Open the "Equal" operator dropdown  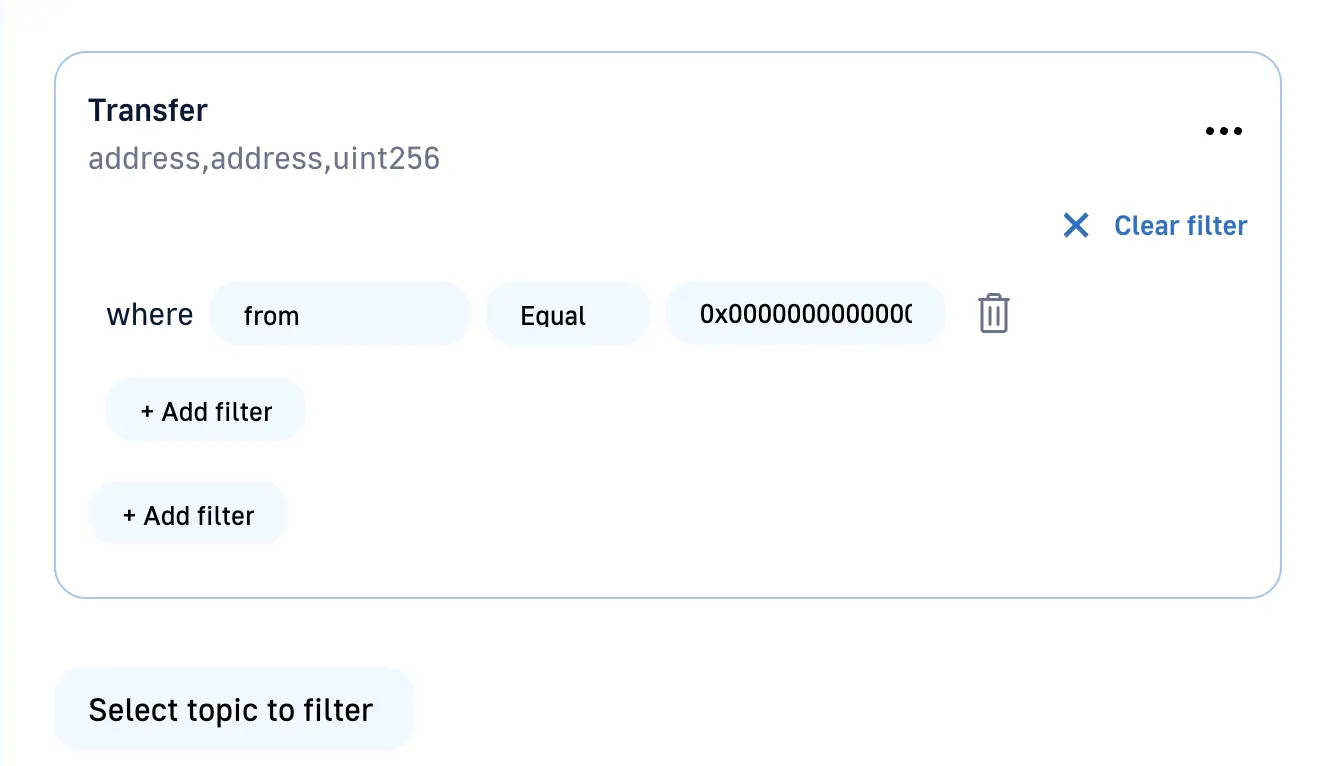click(567, 314)
